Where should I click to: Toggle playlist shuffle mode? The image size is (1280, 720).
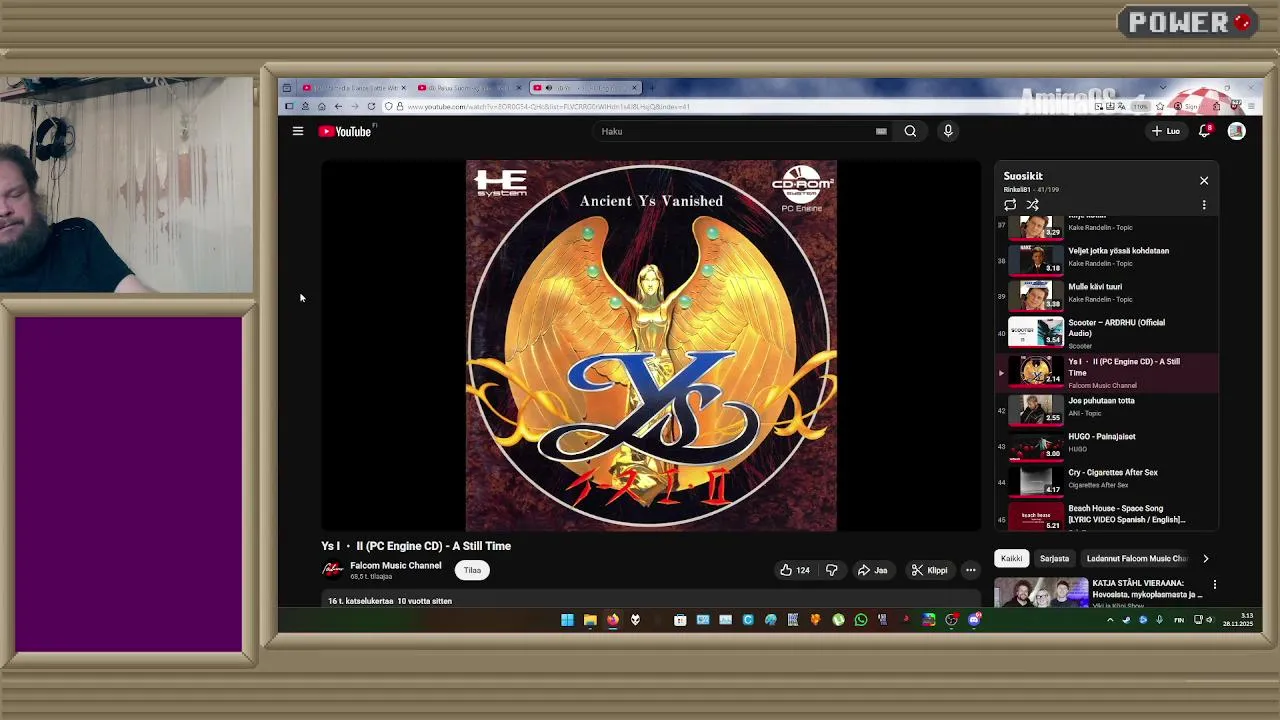(1032, 205)
